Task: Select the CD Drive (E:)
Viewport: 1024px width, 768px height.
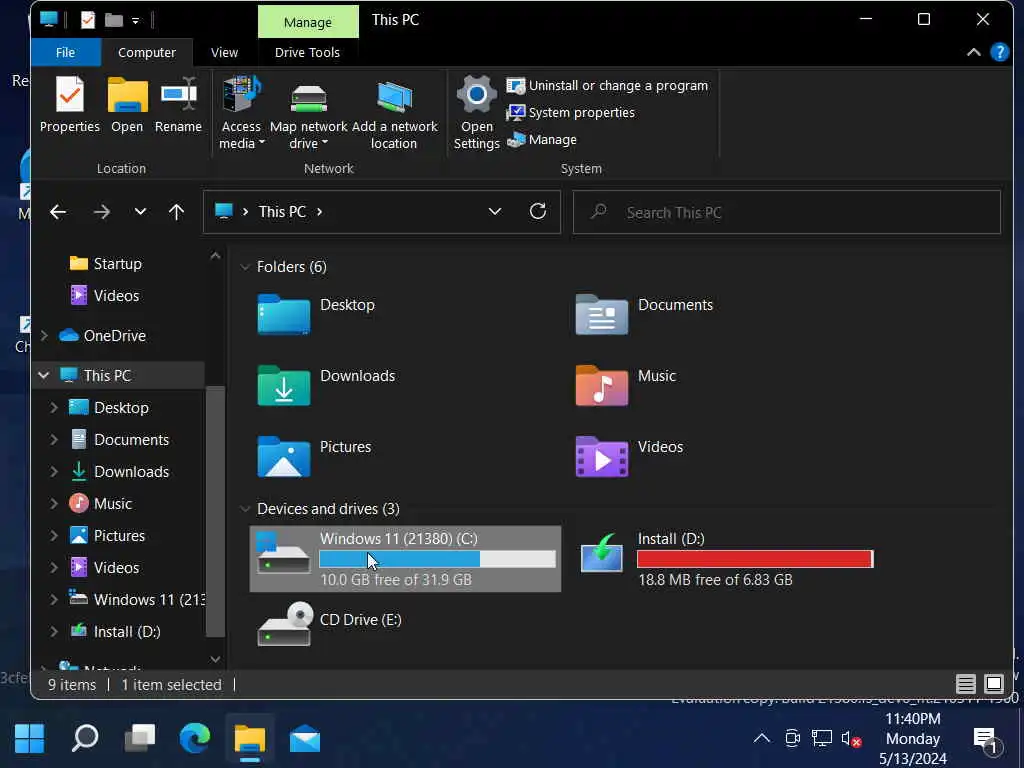Action: [330, 625]
